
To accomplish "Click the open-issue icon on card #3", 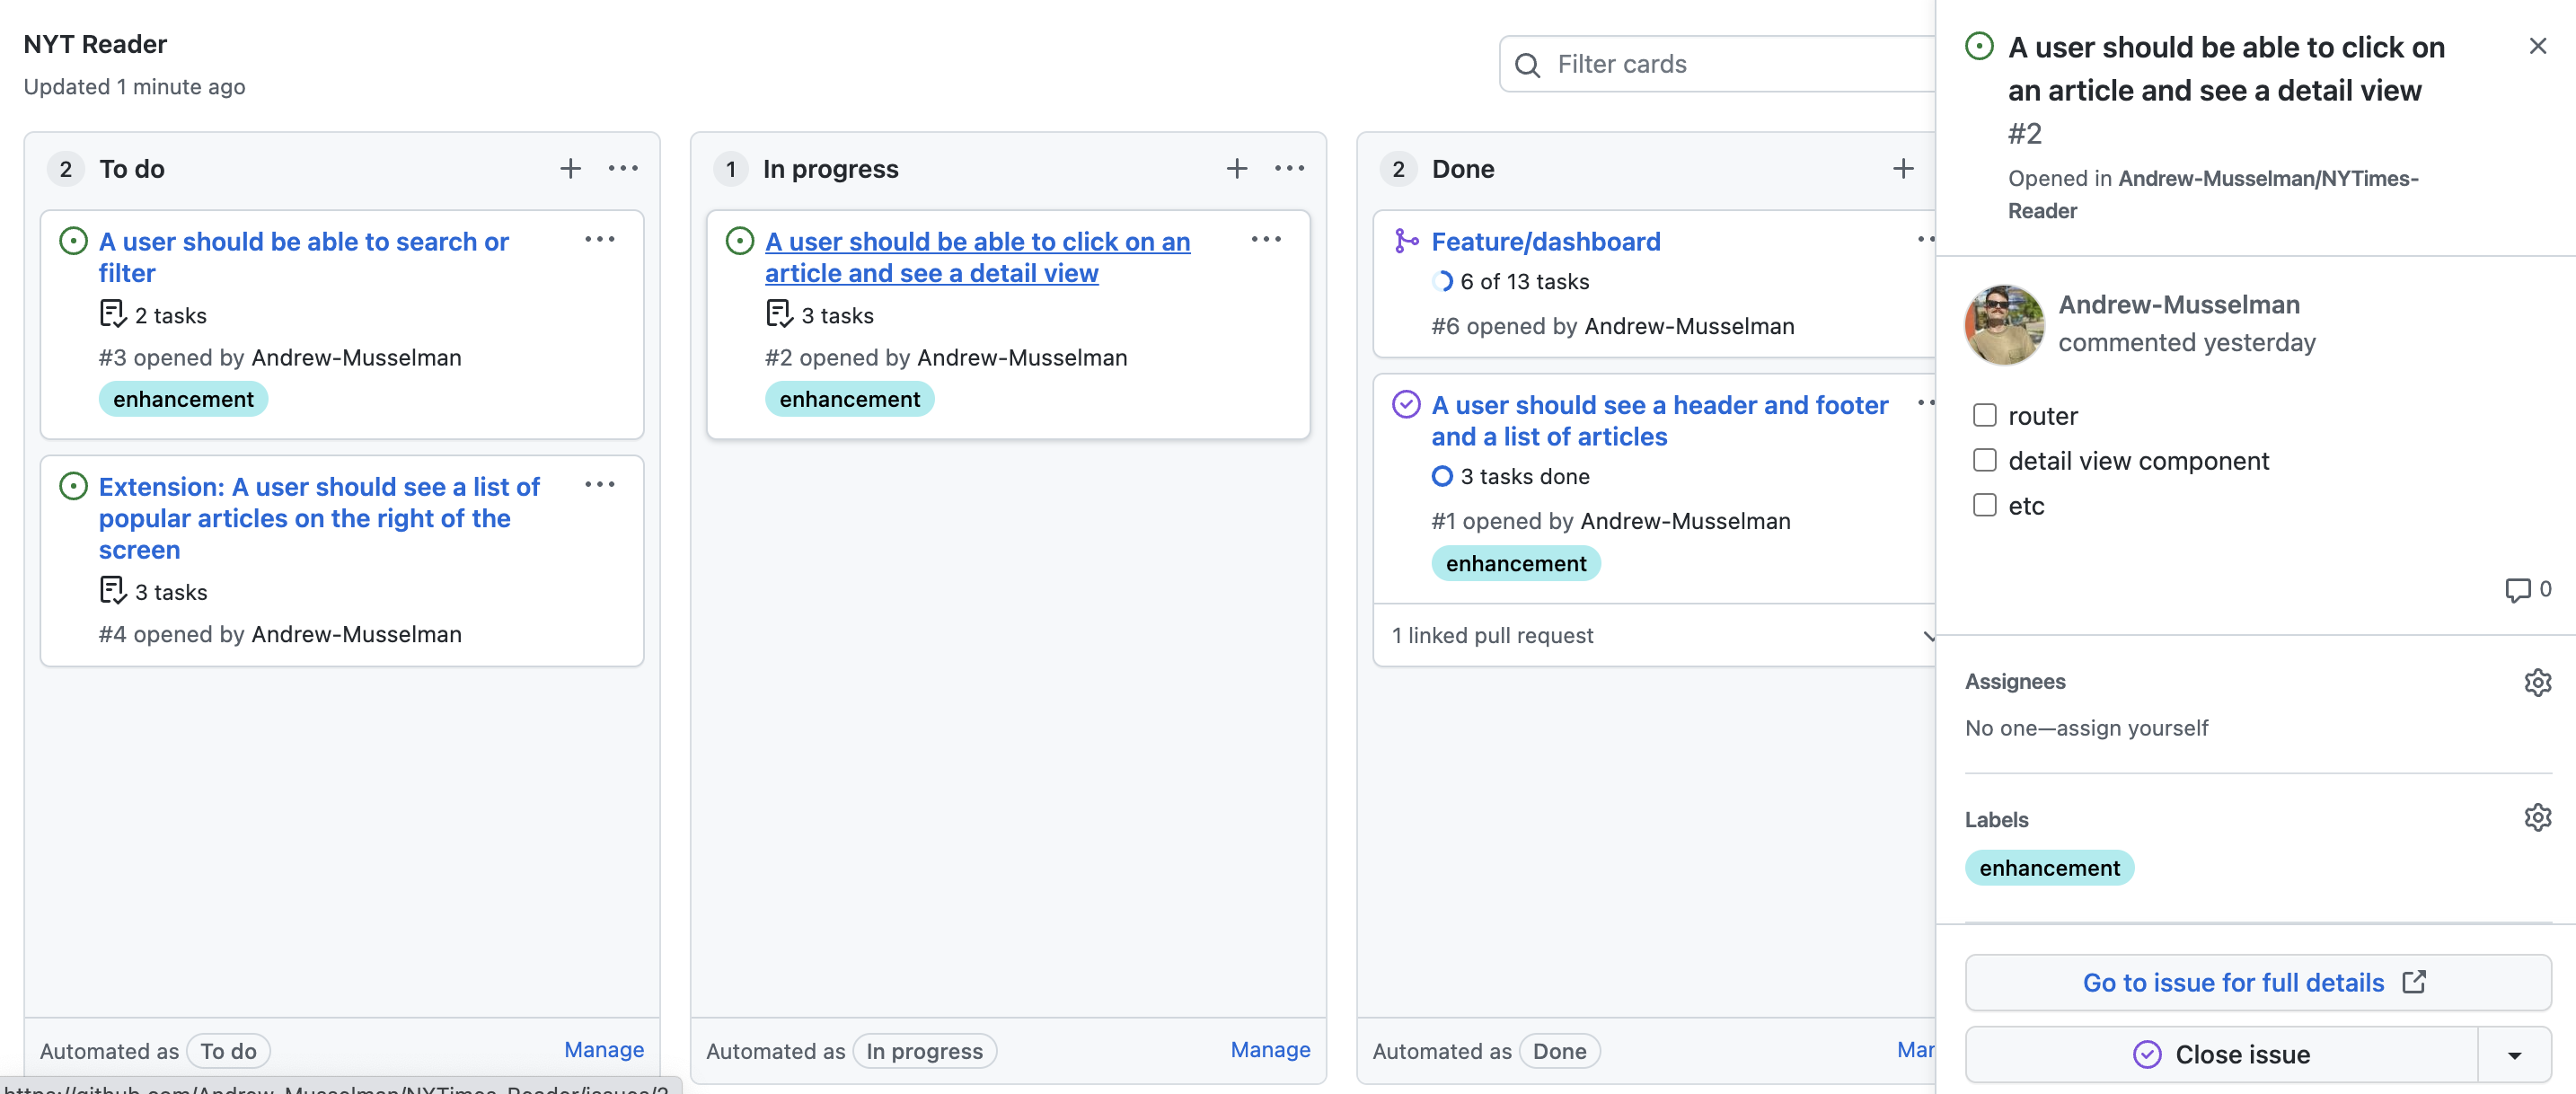I will pyautogui.click(x=72, y=241).
